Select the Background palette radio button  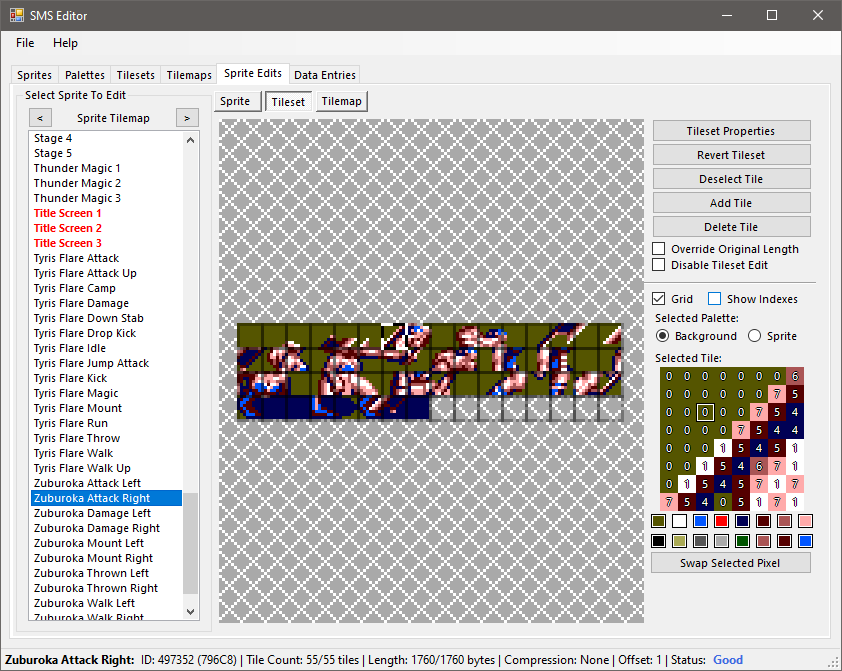pos(663,336)
